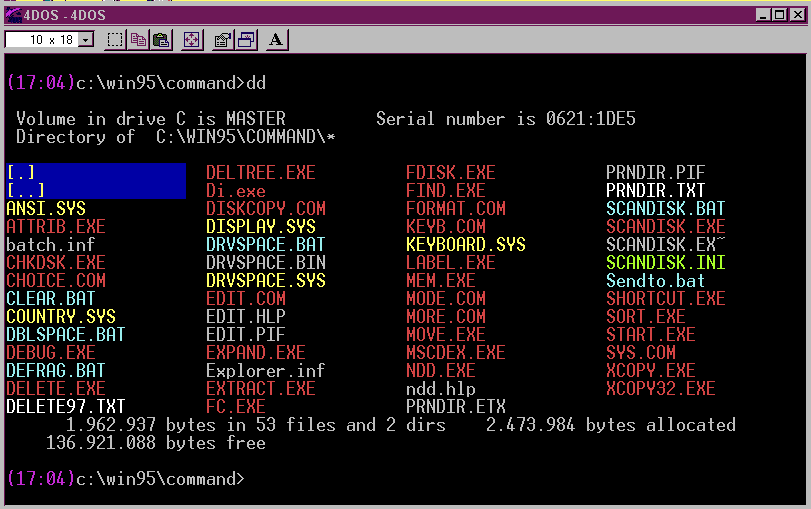Click the Paste clipboard toolbar icon
Image resolution: width=811 pixels, height=509 pixels.
pos(161,40)
